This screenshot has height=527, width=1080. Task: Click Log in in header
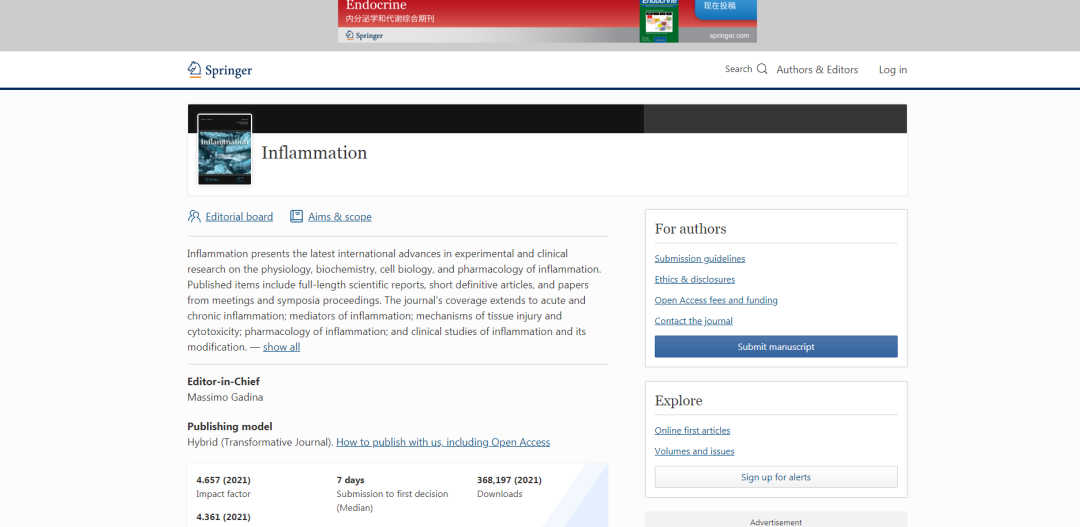[892, 70]
